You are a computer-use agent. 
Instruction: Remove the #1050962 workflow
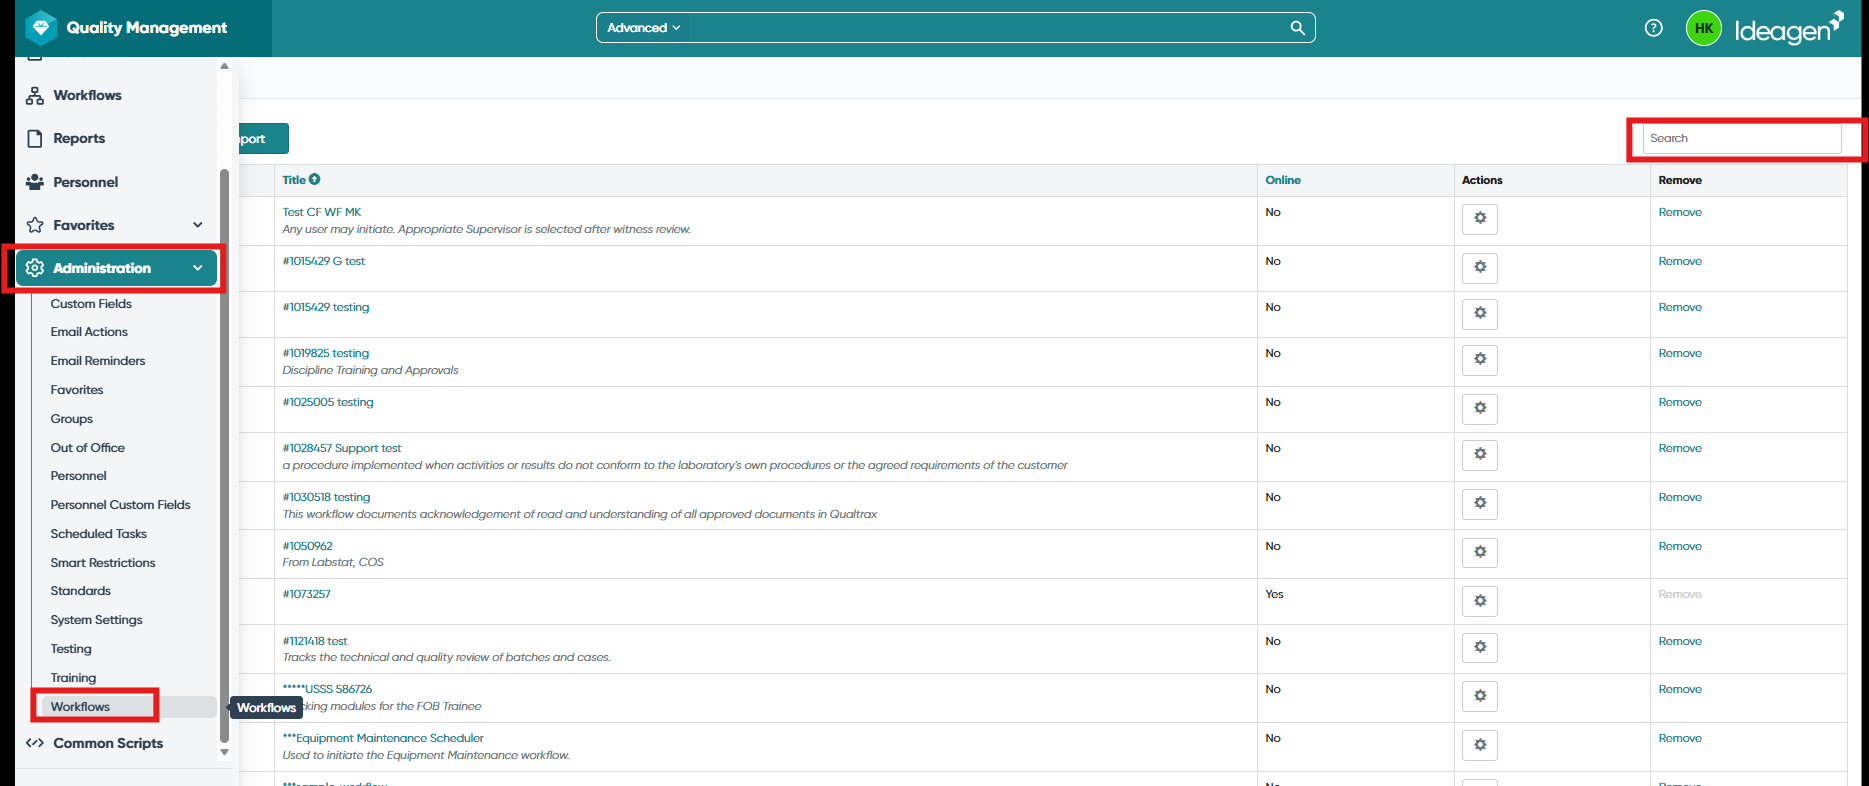[1680, 546]
